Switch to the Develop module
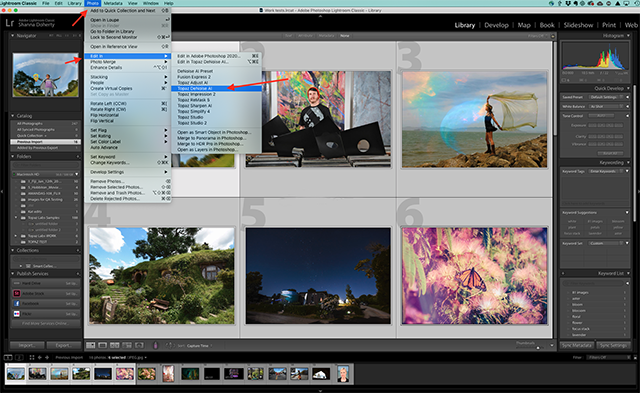Image resolution: width=640 pixels, height=393 pixels. 496,25
